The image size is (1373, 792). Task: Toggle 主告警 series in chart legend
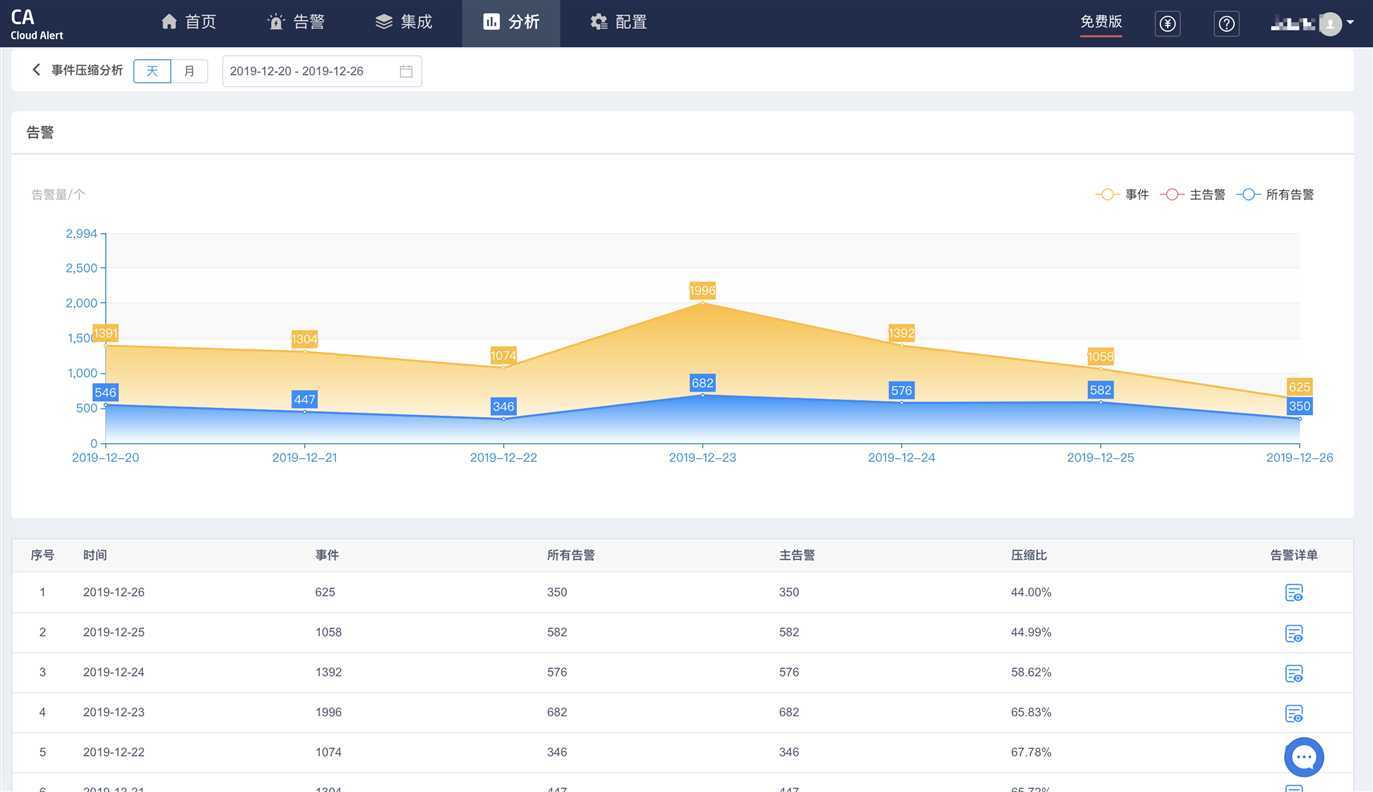[1193, 195]
